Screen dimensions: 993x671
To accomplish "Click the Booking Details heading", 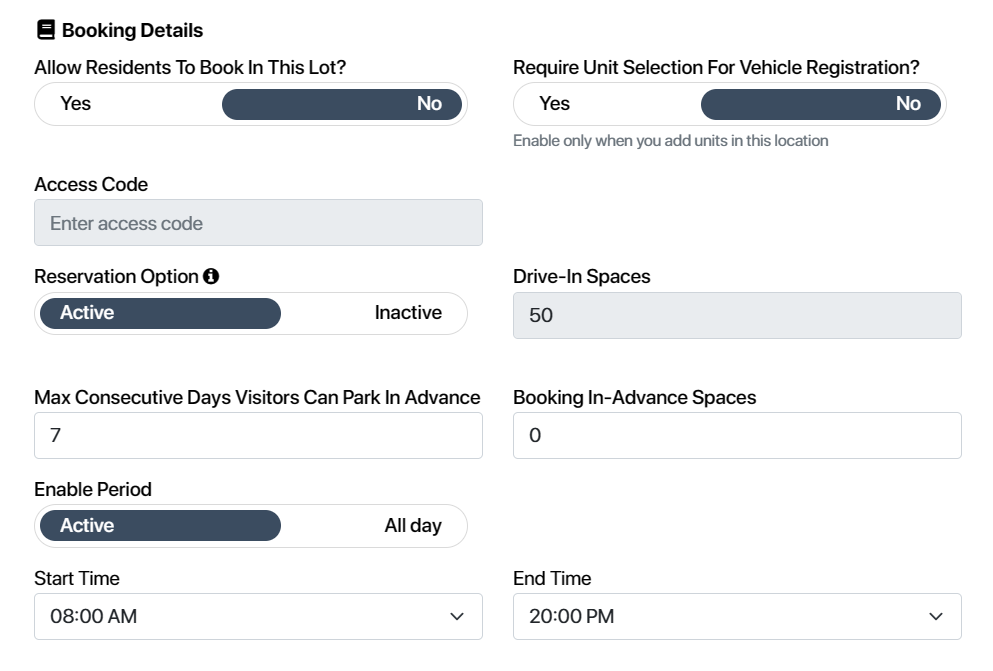I will (132, 30).
